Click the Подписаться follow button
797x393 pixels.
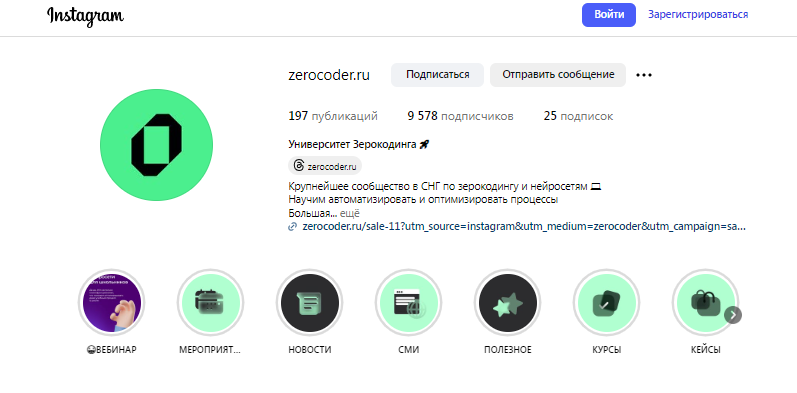437,75
